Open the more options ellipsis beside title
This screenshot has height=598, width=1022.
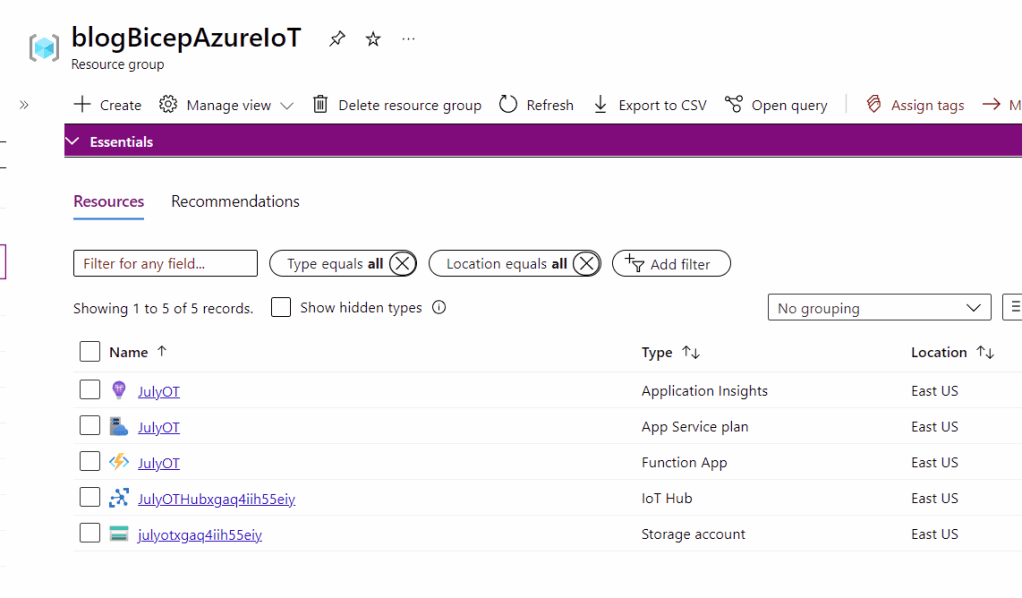click(408, 39)
